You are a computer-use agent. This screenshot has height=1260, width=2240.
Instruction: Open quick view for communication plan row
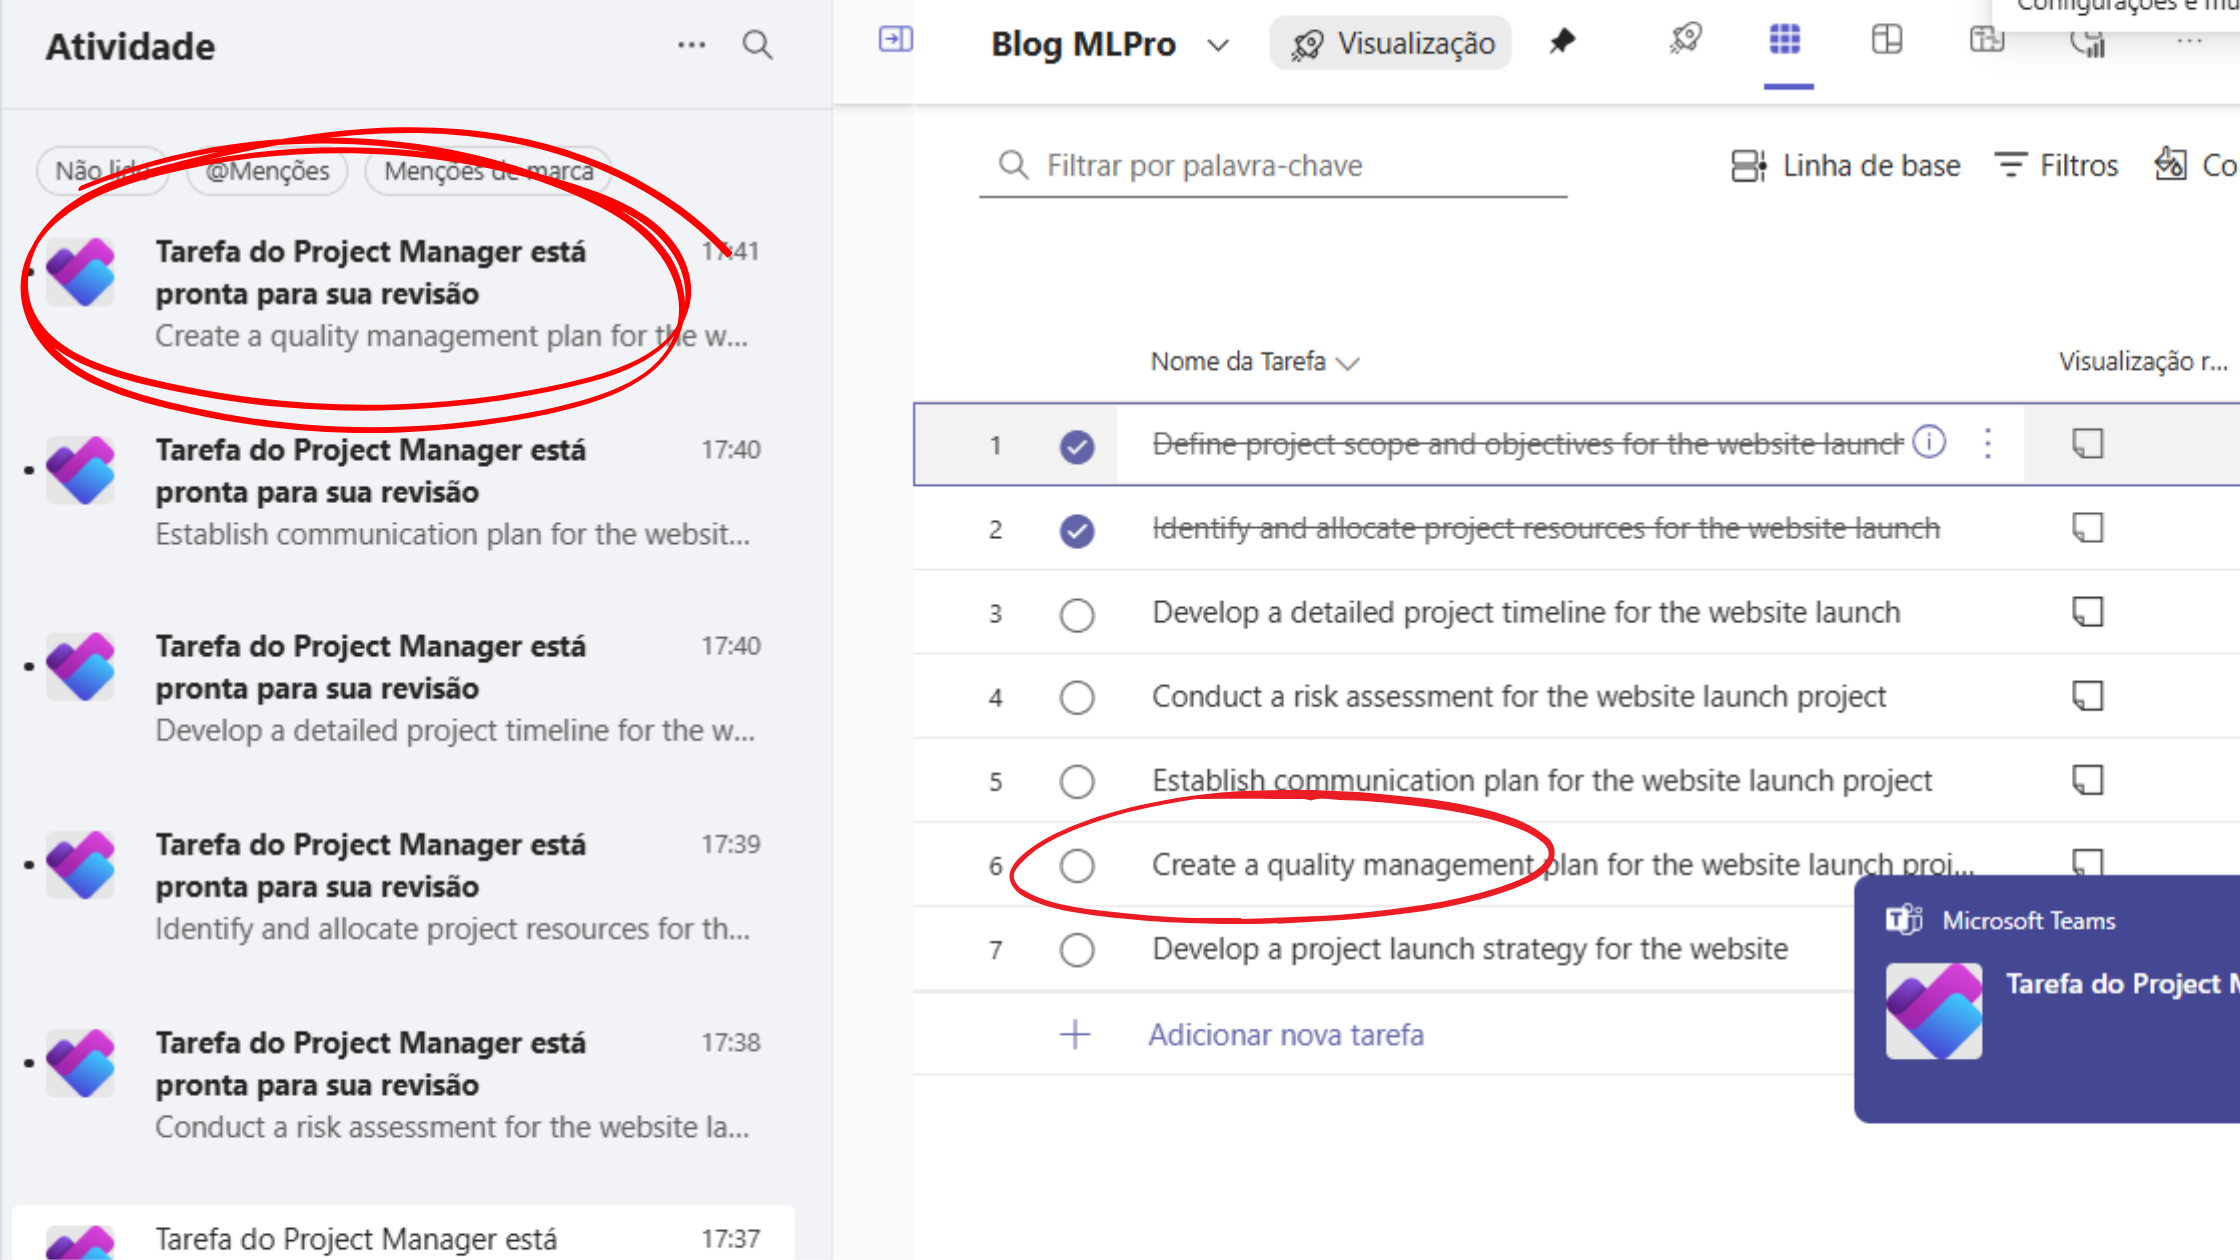(x=2088, y=779)
